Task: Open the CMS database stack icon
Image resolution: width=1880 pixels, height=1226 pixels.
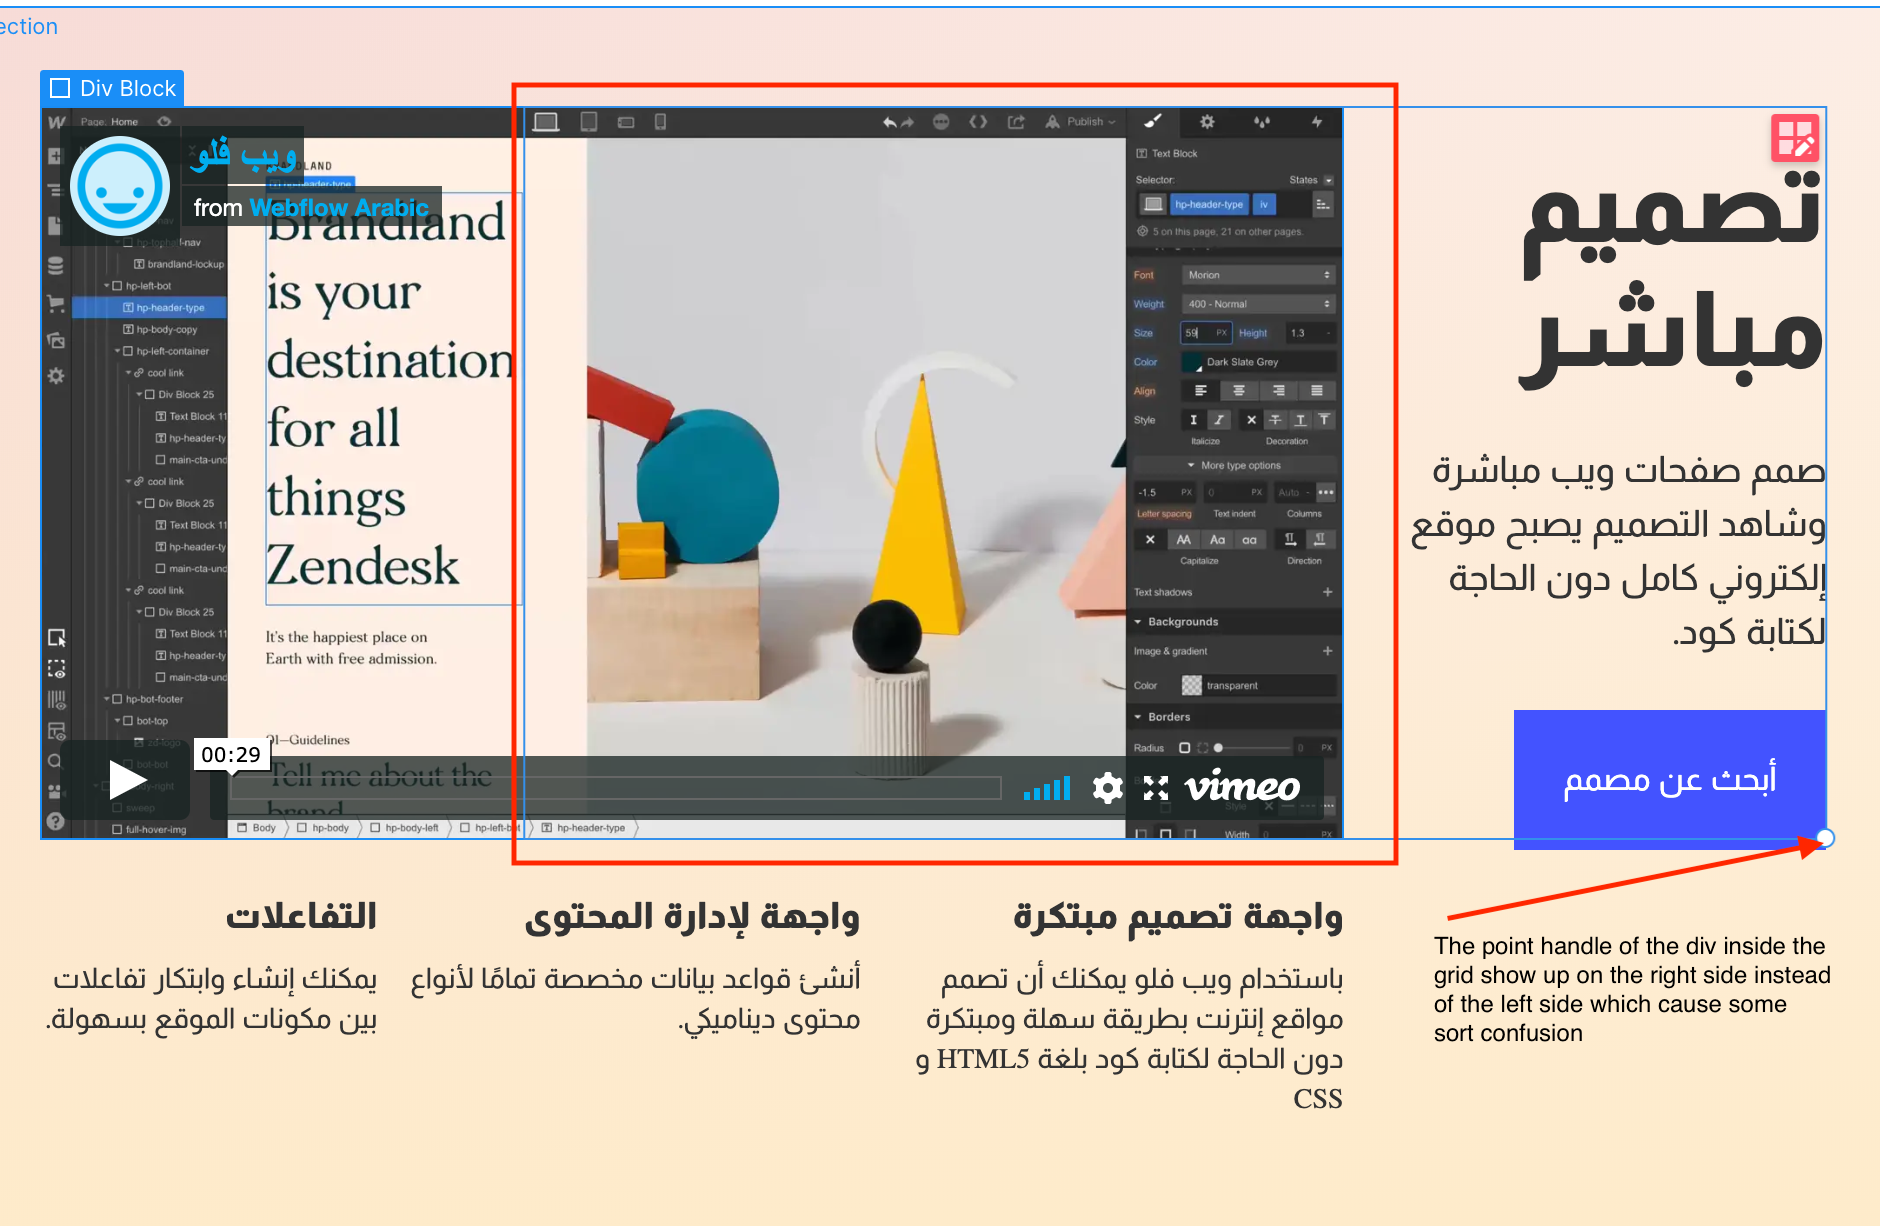Action: [56, 265]
